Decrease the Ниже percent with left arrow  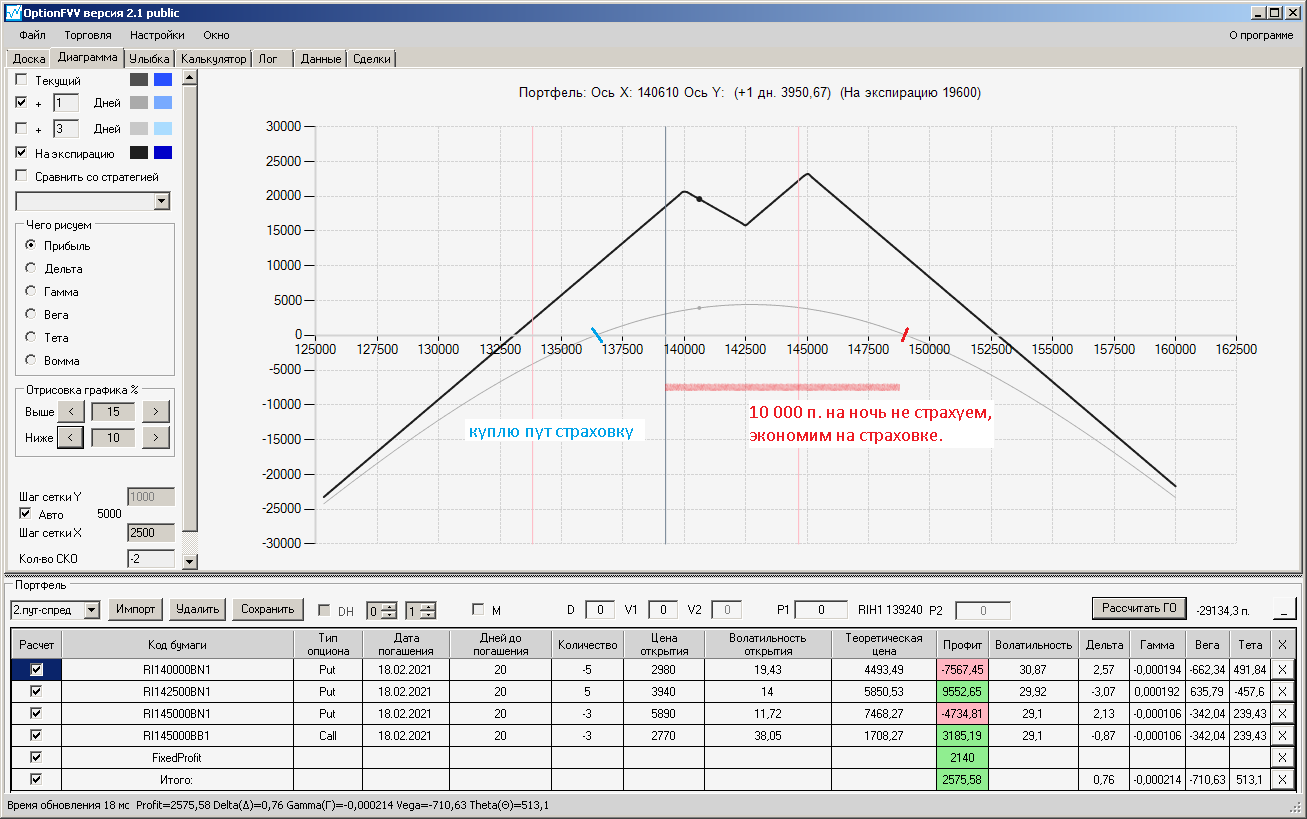[71, 437]
